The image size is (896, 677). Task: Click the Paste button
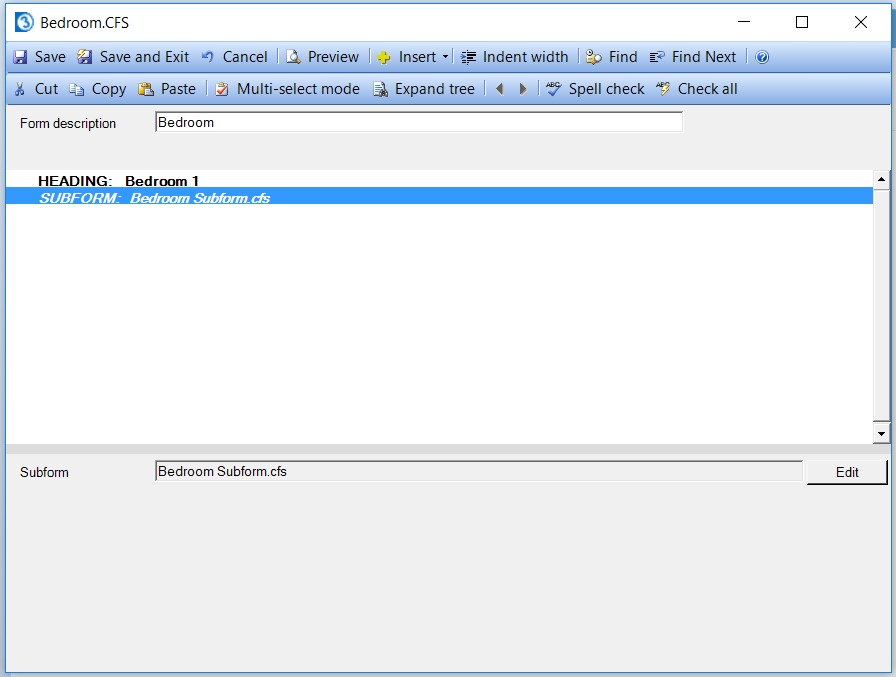(167, 89)
